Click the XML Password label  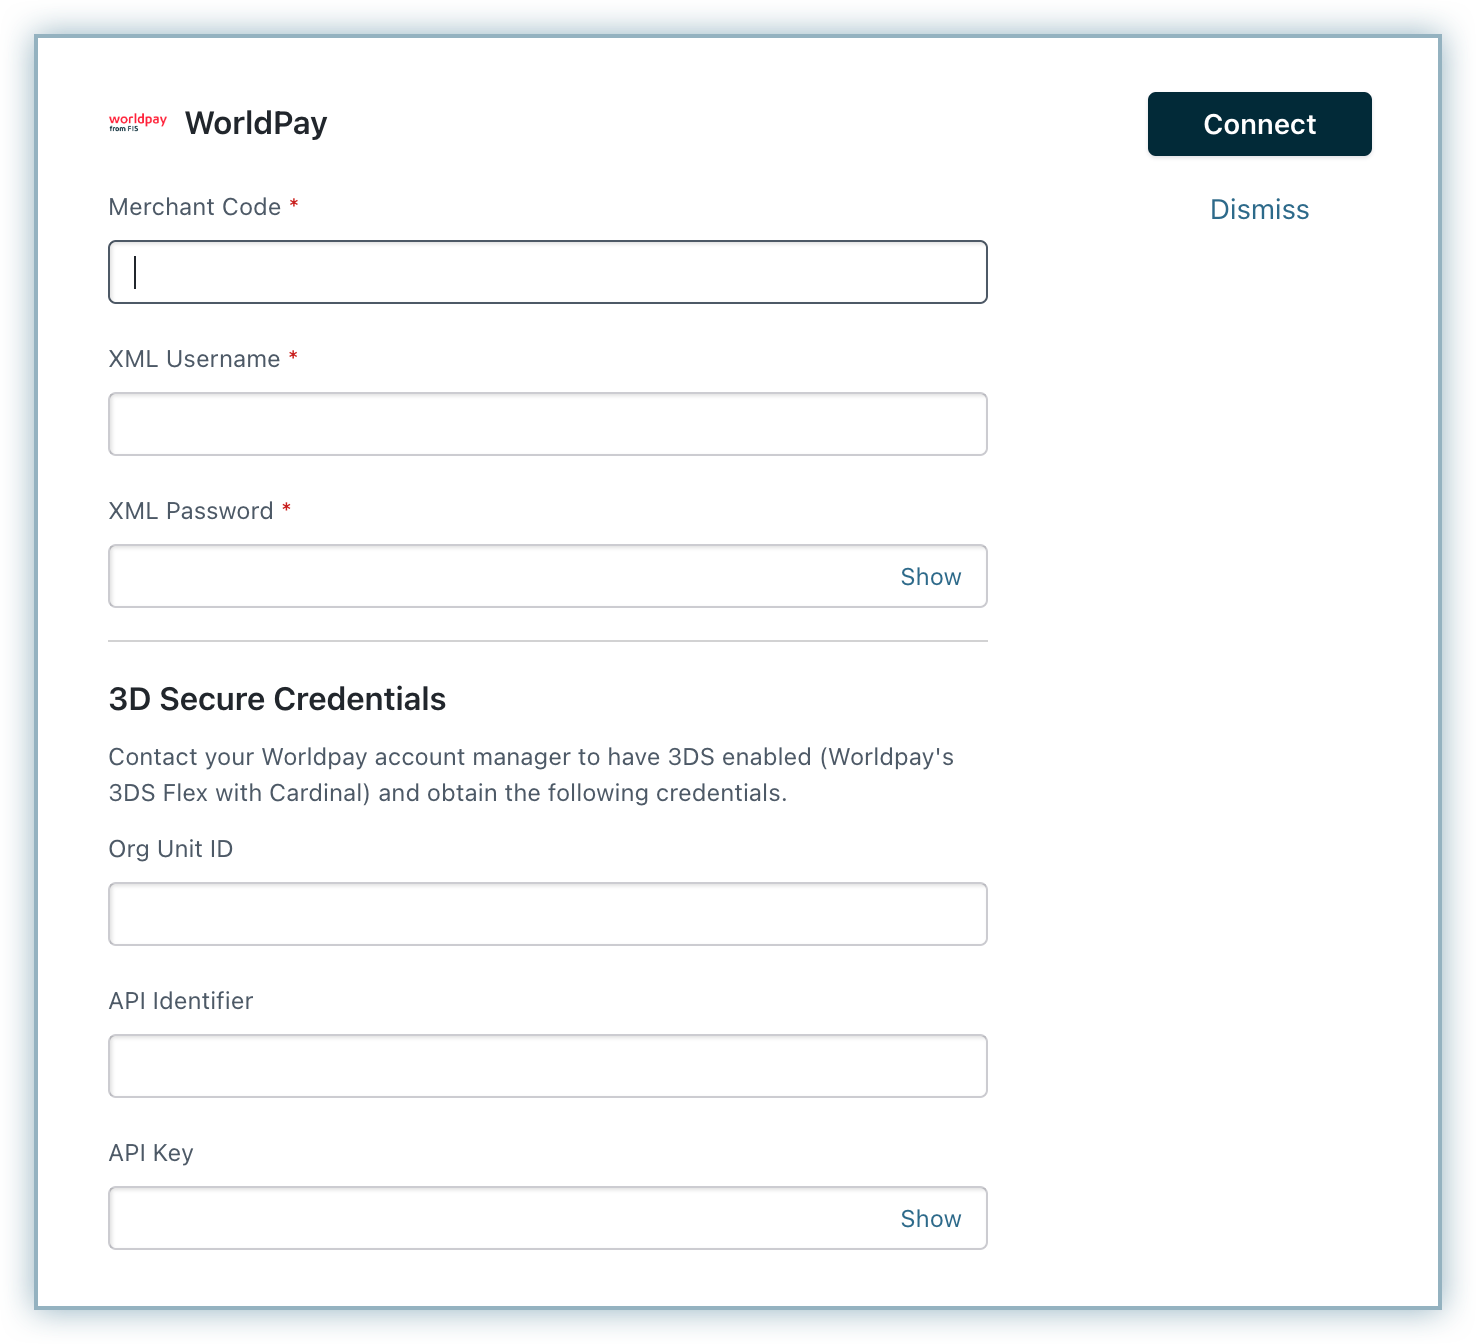(x=191, y=511)
